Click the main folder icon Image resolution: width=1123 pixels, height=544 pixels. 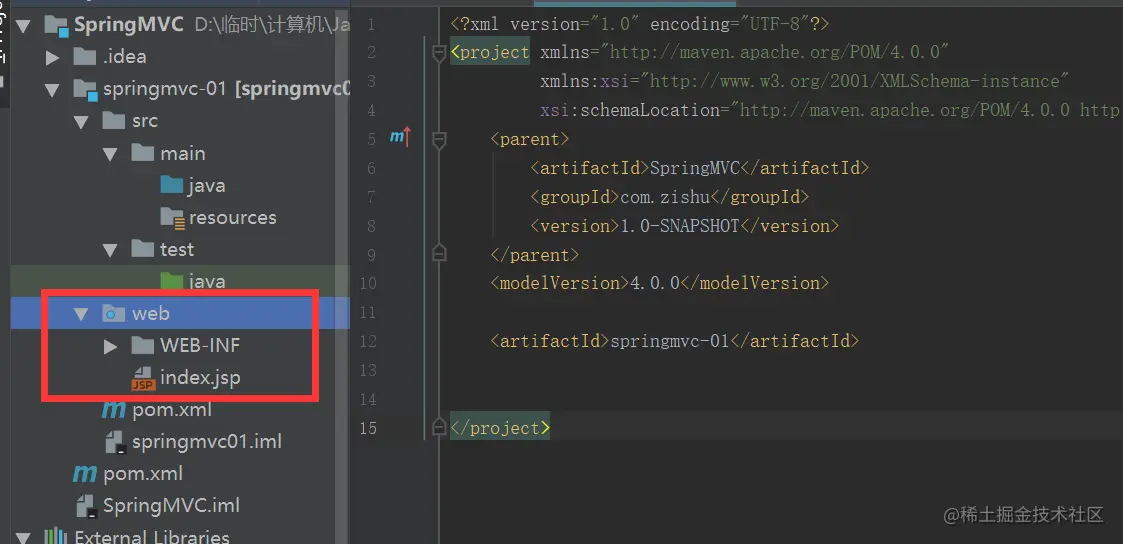coord(143,152)
